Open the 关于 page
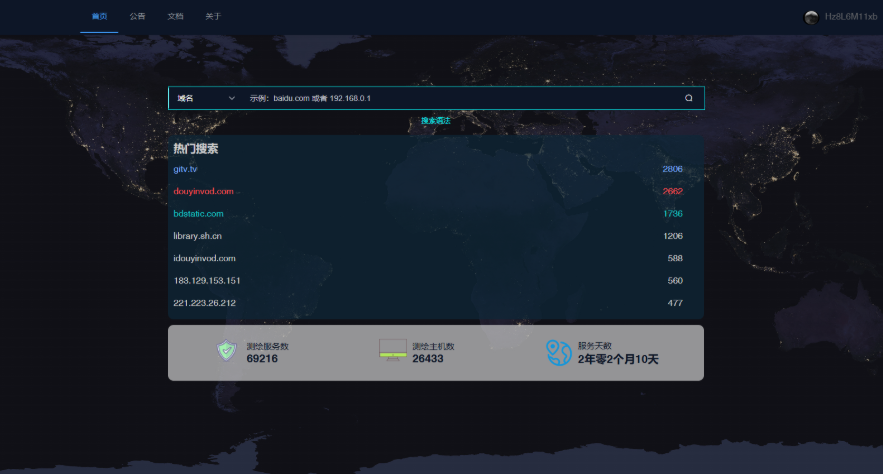 (x=213, y=17)
